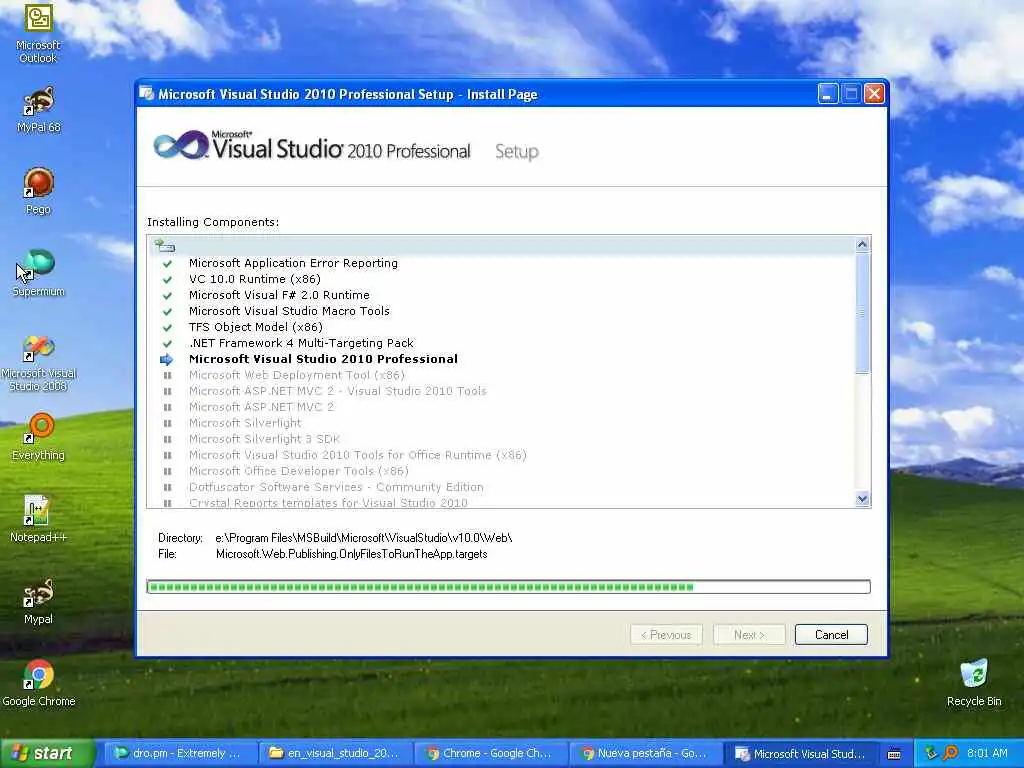Click the pending icon beside Microsoft Silverlight
This screenshot has width=1024, height=768.
(x=167, y=423)
